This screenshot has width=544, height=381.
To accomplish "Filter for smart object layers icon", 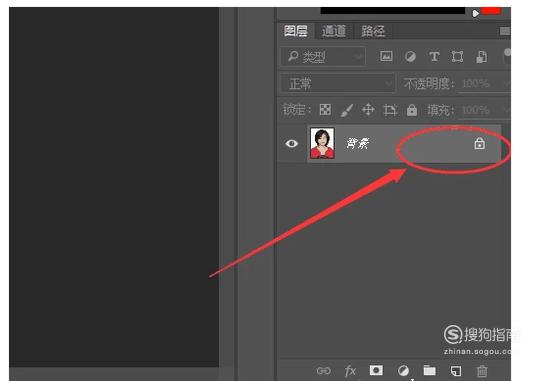I will pos(482,57).
